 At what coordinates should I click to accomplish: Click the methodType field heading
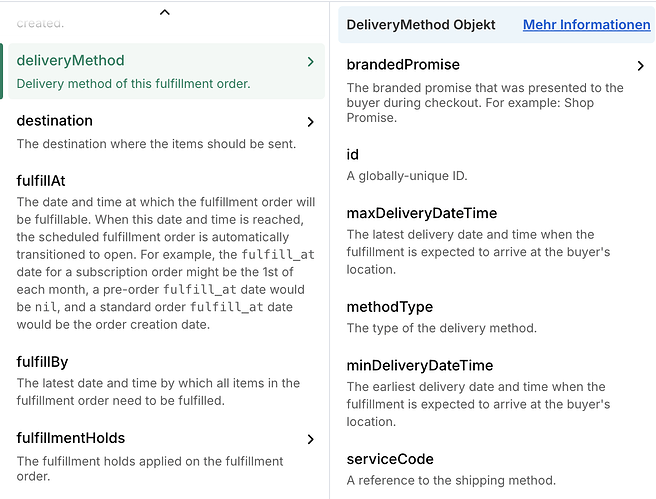(390, 305)
